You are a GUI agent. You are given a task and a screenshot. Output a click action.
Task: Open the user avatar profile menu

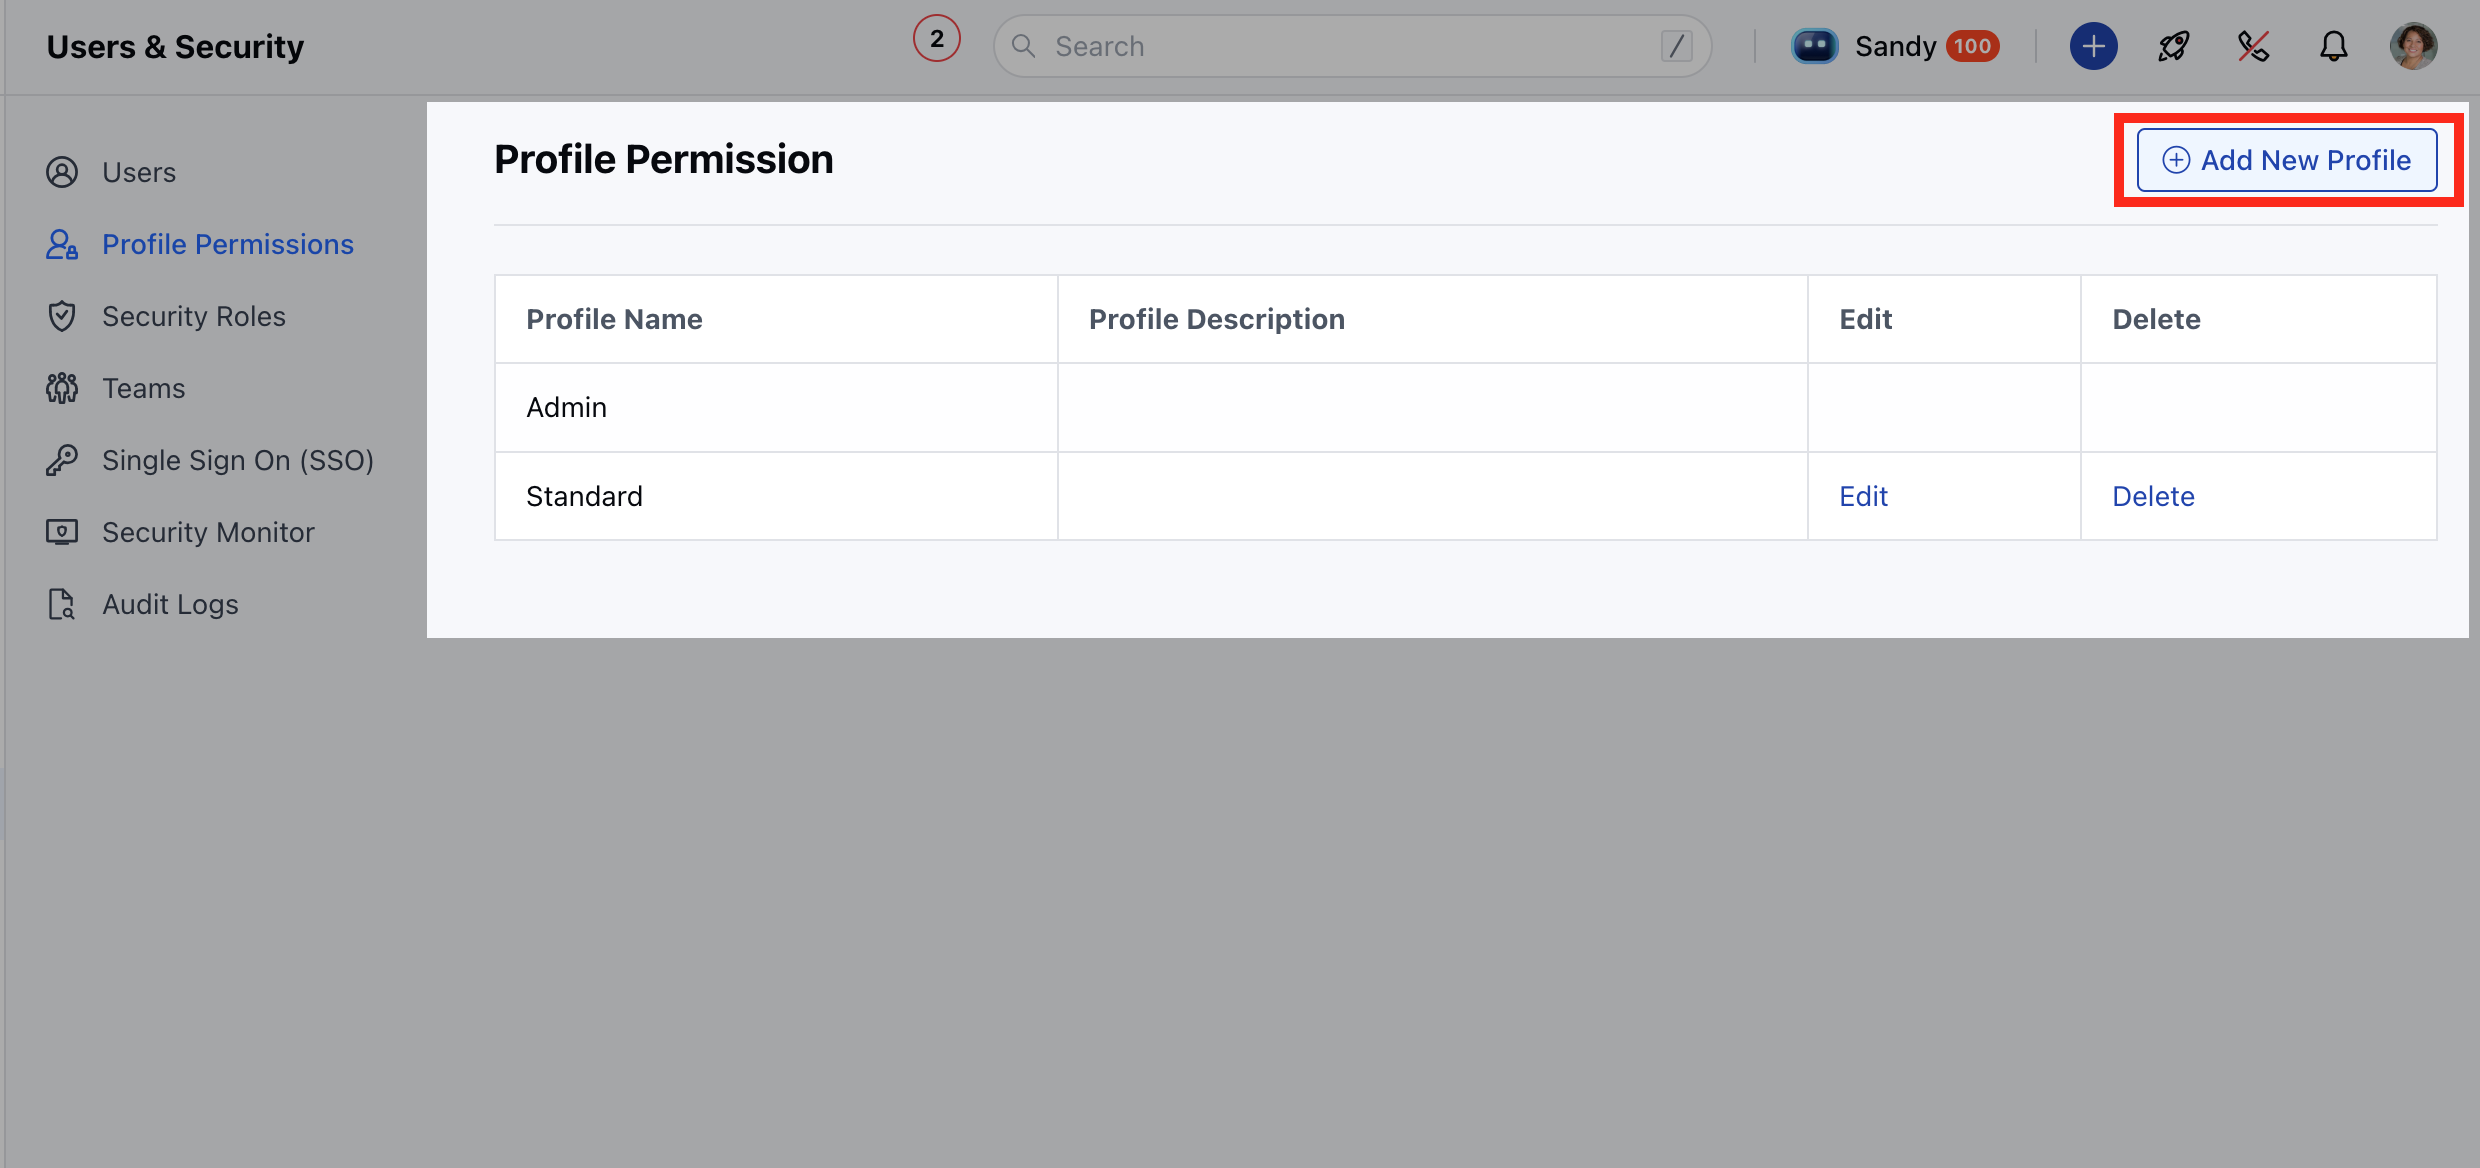click(2413, 46)
